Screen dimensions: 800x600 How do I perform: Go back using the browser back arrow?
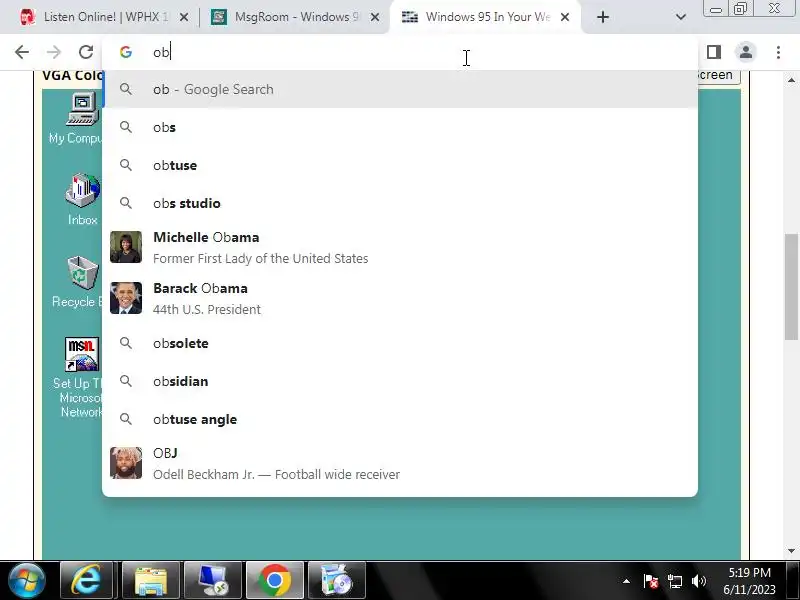[22, 52]
